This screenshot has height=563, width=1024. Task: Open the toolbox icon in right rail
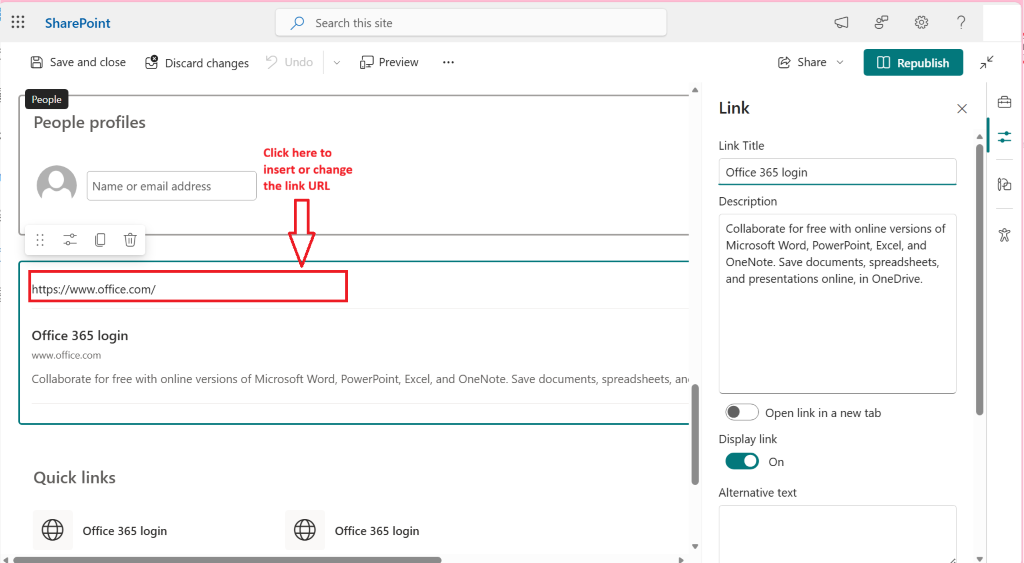(1004, 102)
